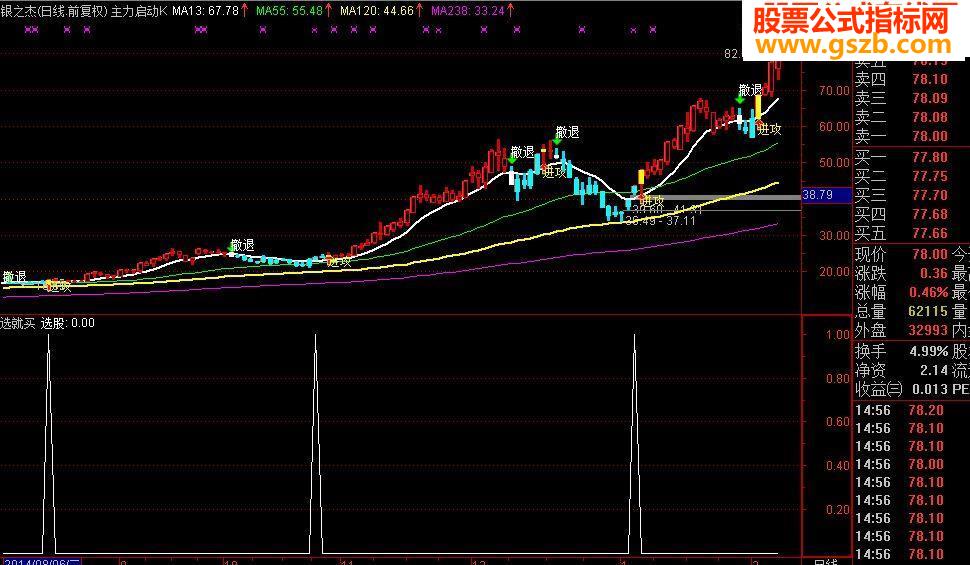This screenshot has width=970, height=565.
Task: Click the 现价 78.00 quote field
Action: [901, 254]
